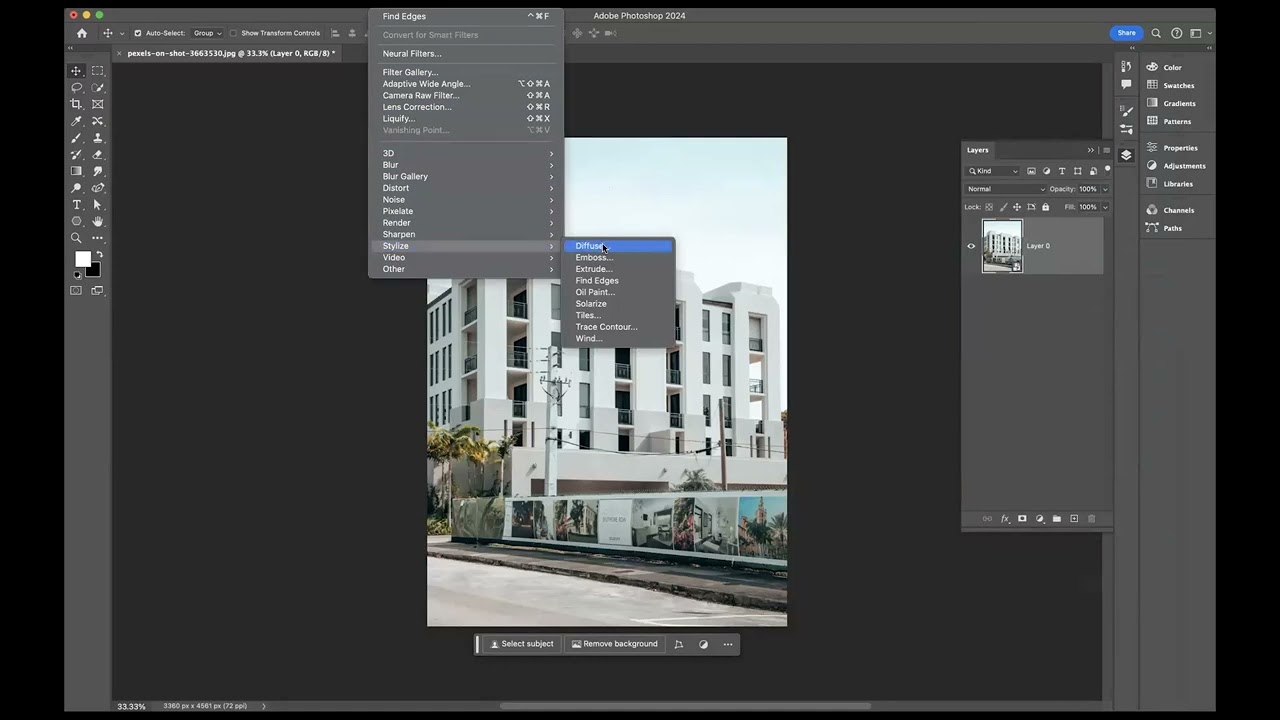Toggle Auto-Select checkbox
This screenshot has height=720, width=1280.
tap(138, 33)
